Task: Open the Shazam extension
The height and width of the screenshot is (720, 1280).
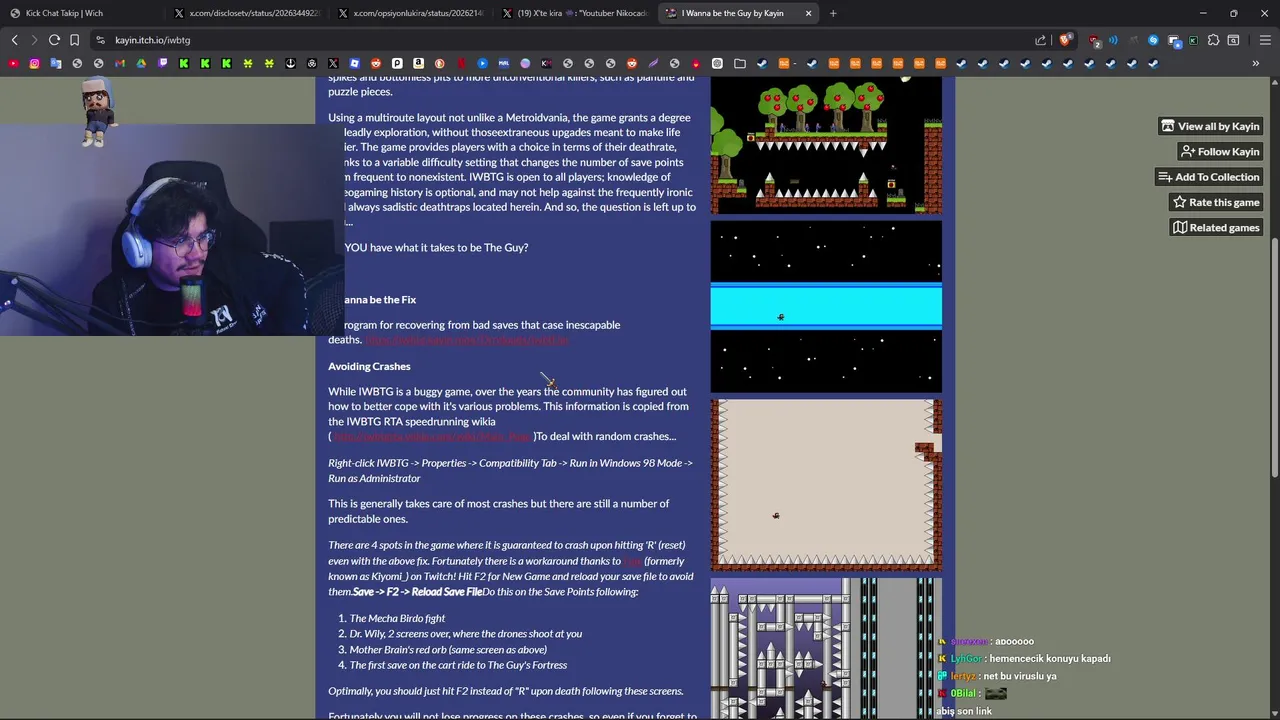Action: coord(1153,40)
